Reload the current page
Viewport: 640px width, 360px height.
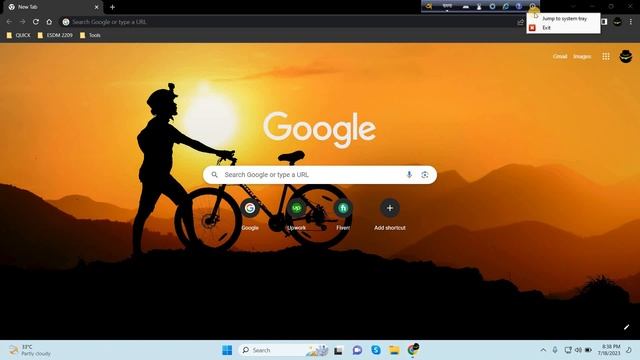tap(36, 22)
